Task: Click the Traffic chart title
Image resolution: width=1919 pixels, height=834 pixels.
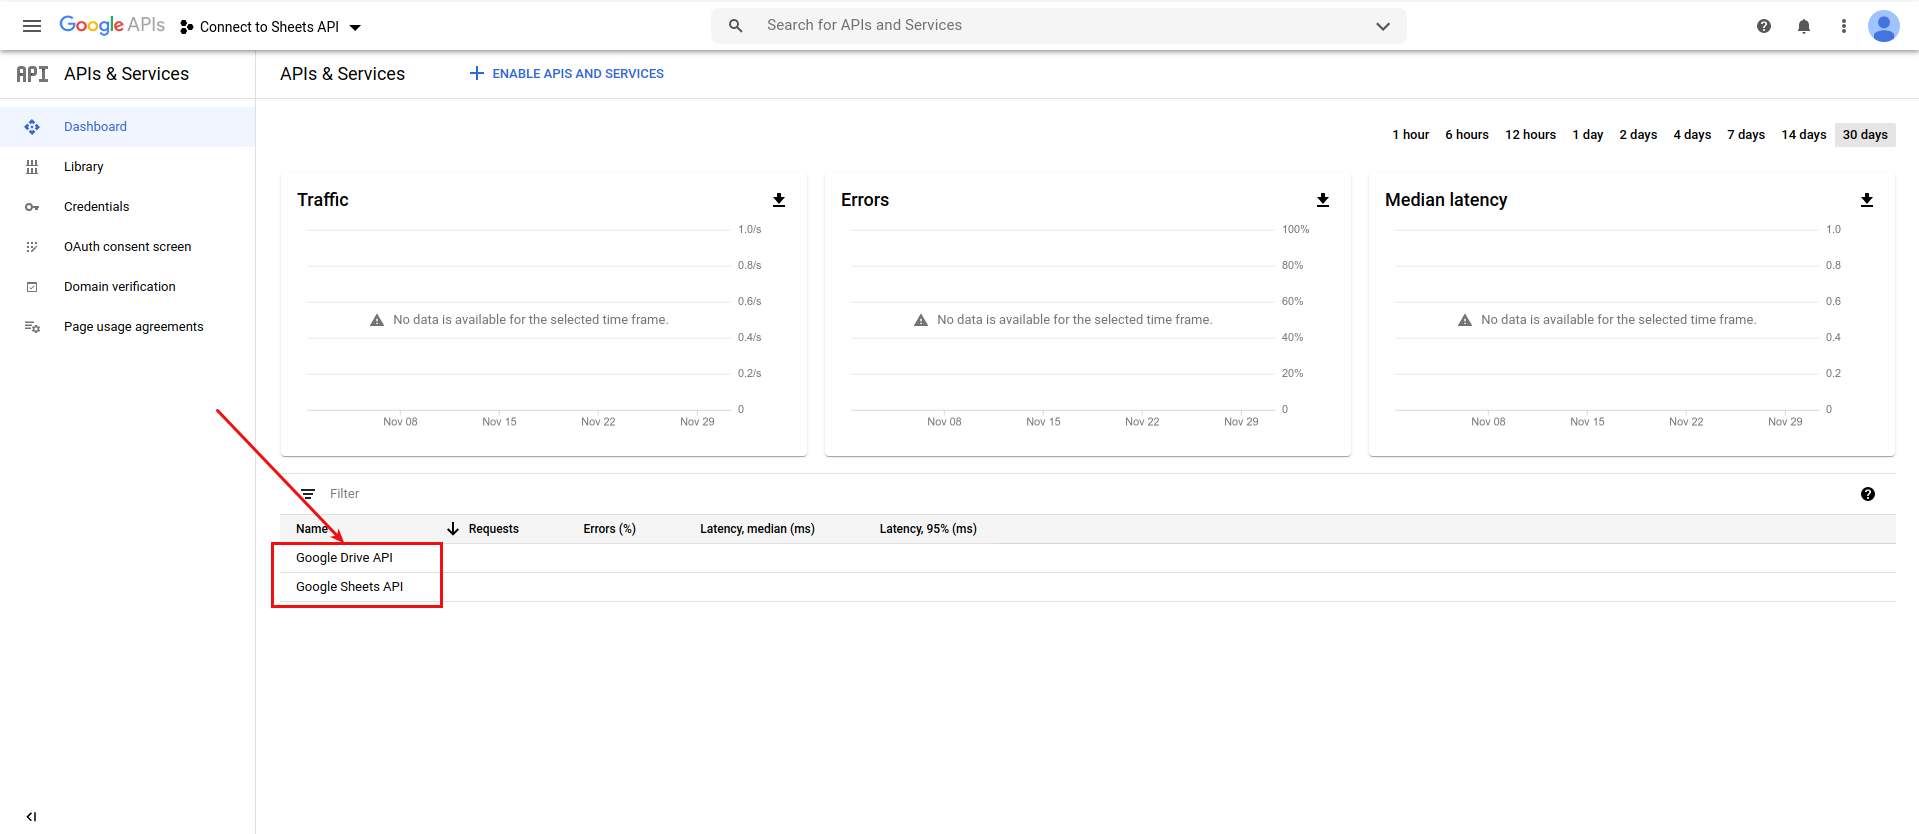Action: 323,200
